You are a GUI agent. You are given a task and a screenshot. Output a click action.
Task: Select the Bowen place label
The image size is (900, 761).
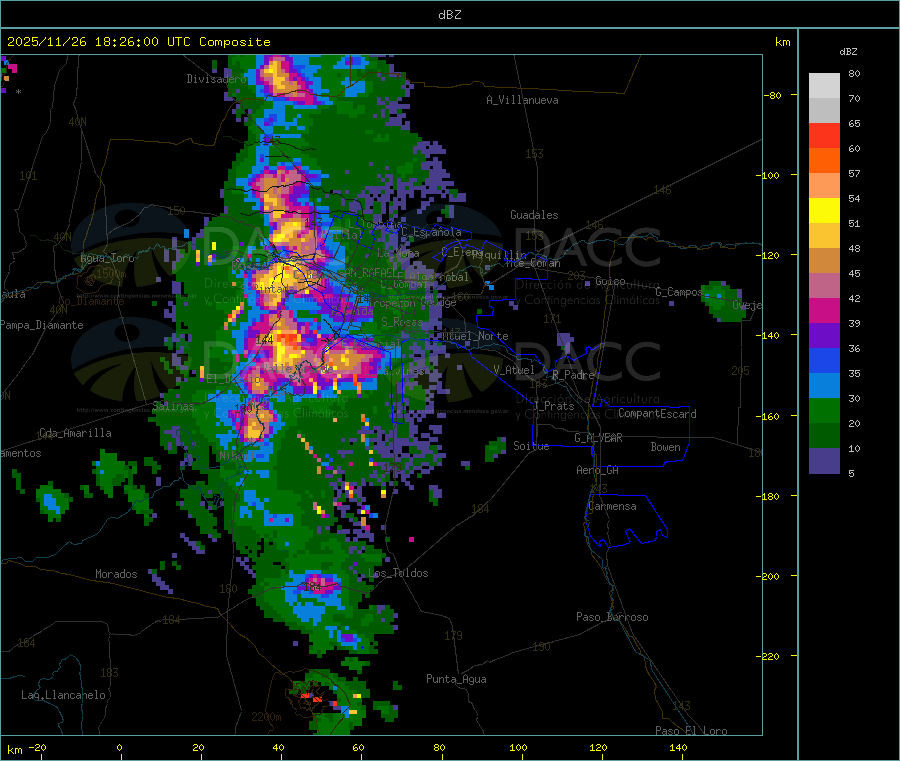[x=665, y=447]
